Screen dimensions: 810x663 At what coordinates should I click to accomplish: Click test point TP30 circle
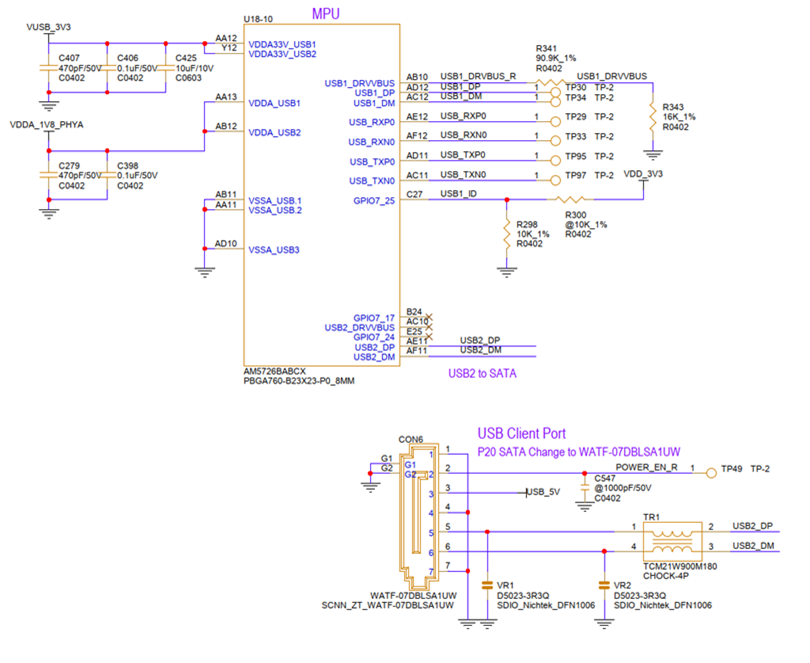click(555, 92)
